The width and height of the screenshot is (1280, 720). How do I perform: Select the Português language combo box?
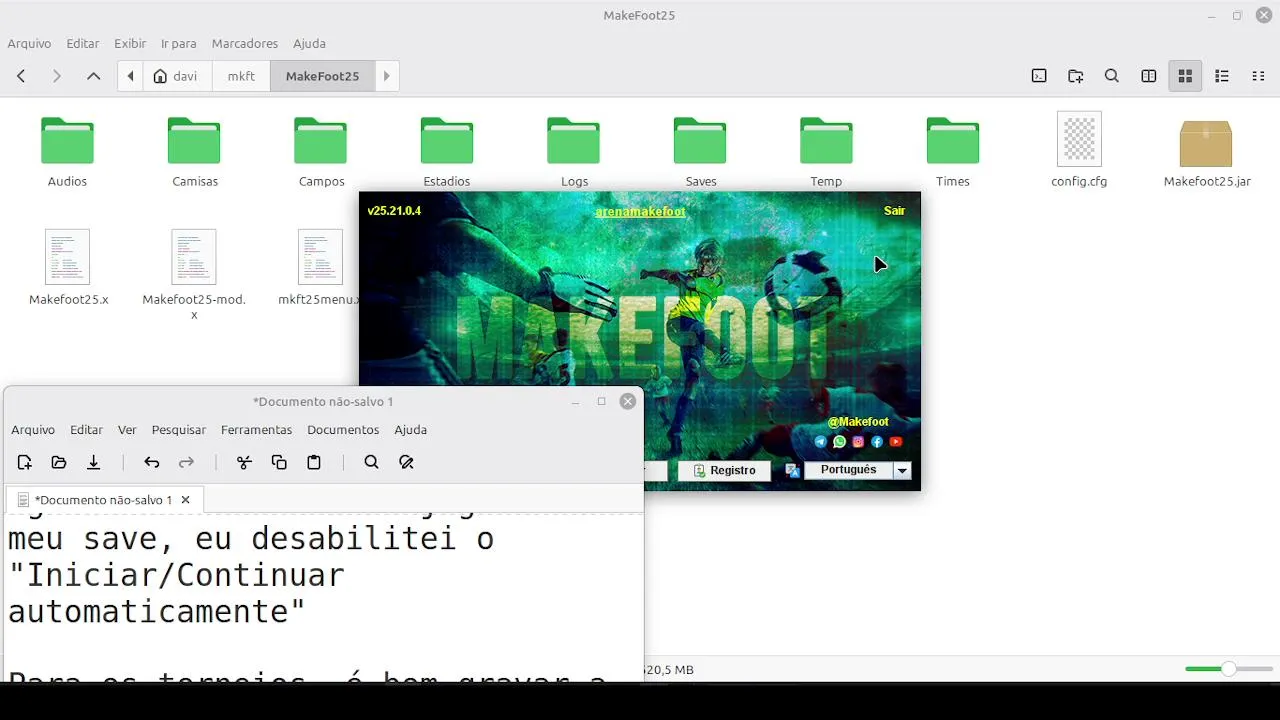click(x=858, y=470)
